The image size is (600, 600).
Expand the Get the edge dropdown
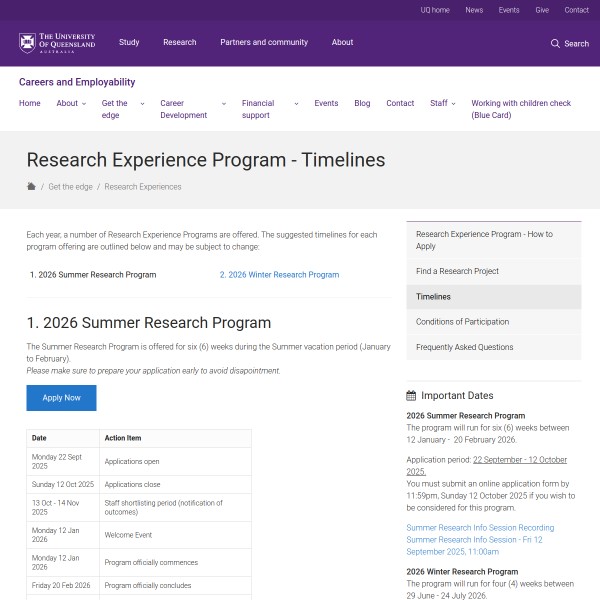coord(142,104)
